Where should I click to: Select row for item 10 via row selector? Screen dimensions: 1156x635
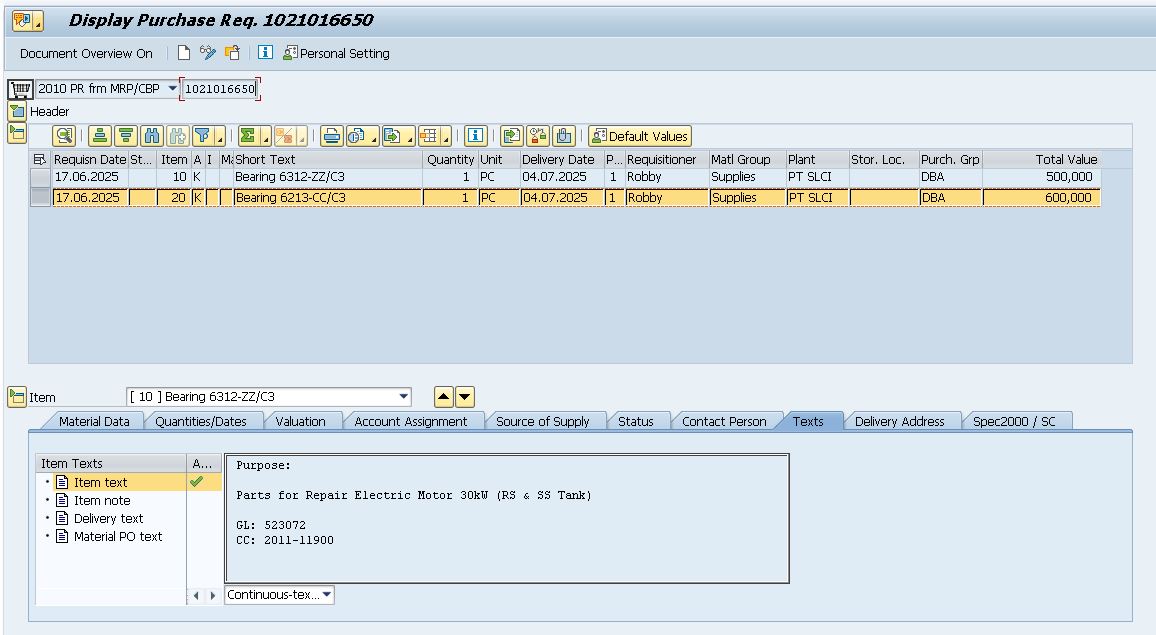[x=40, y=177]
